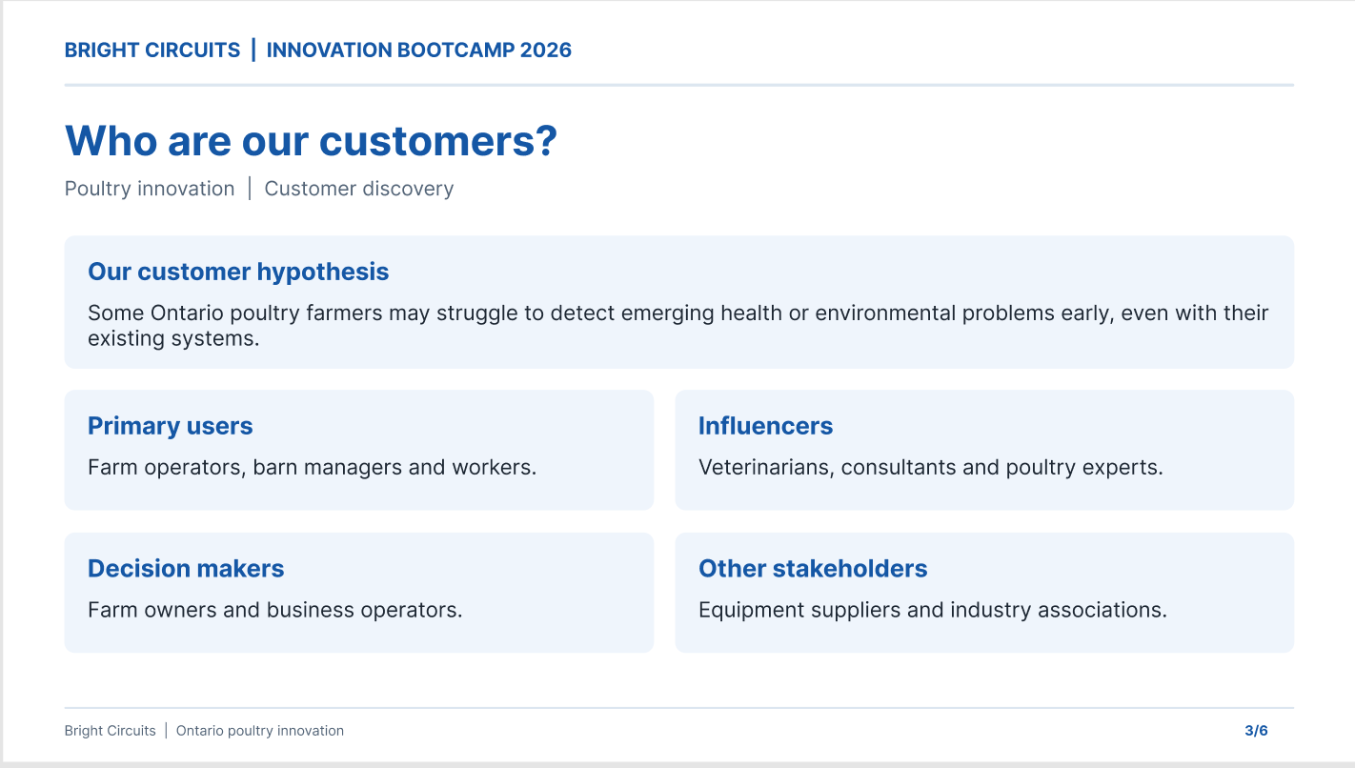Screen dimensions: 1355x768
Task: Select the "Decision makers" card heading
Action: coord(186,568)
